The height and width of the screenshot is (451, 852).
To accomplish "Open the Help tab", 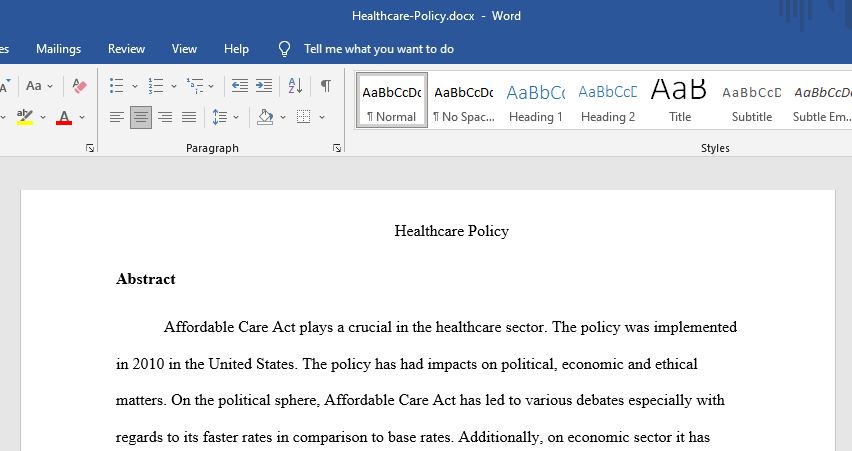I will tap(236, 49).
